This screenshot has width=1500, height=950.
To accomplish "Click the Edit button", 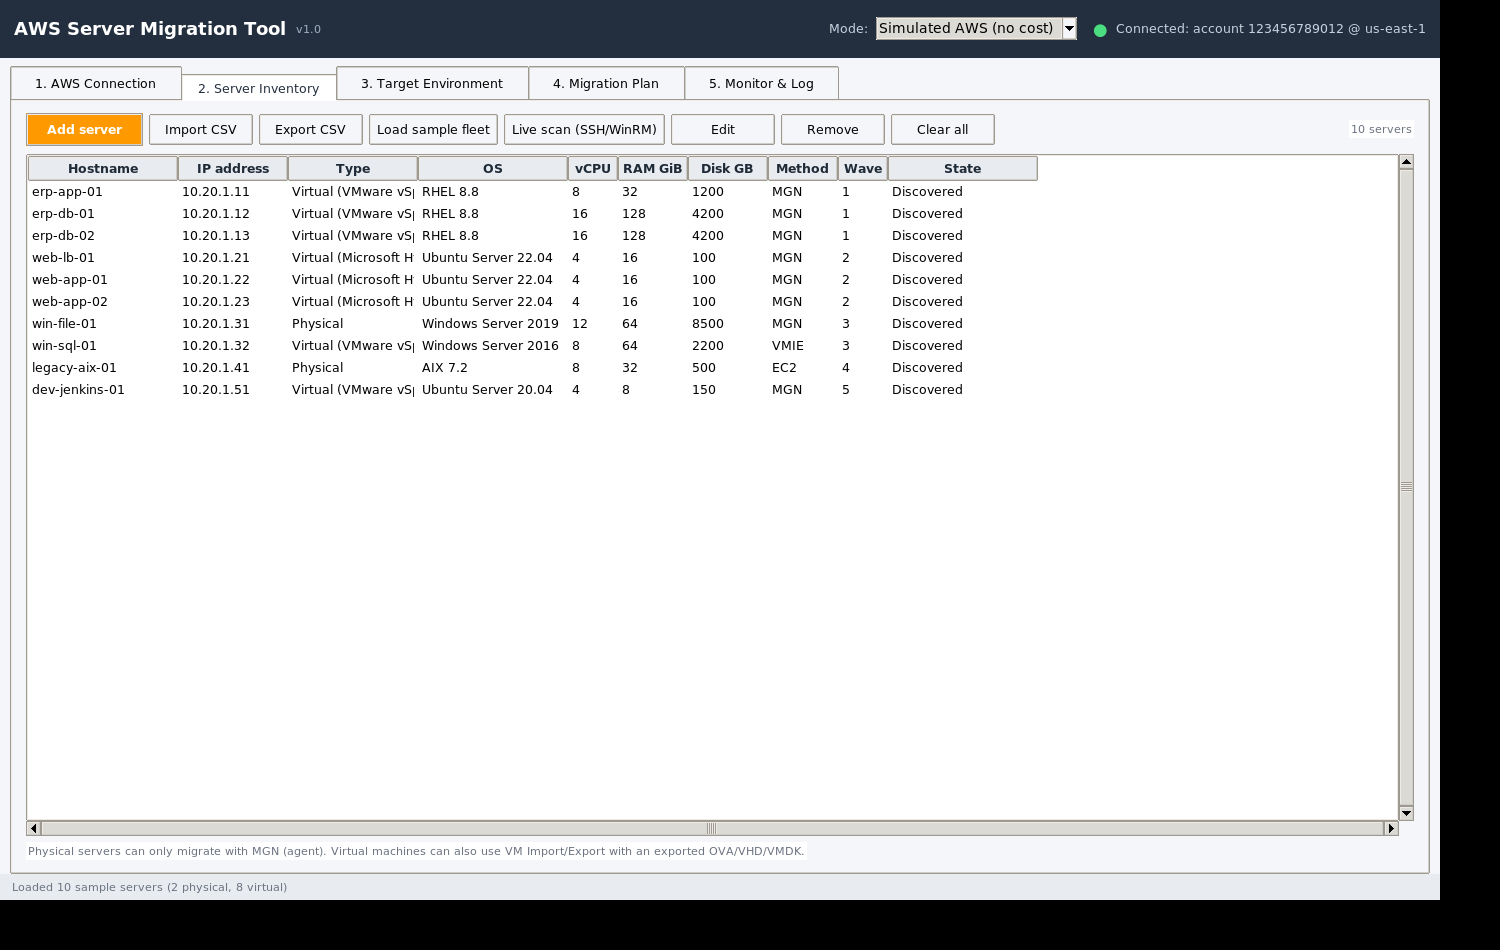I will pyautogui.click(x=723, y=129).
